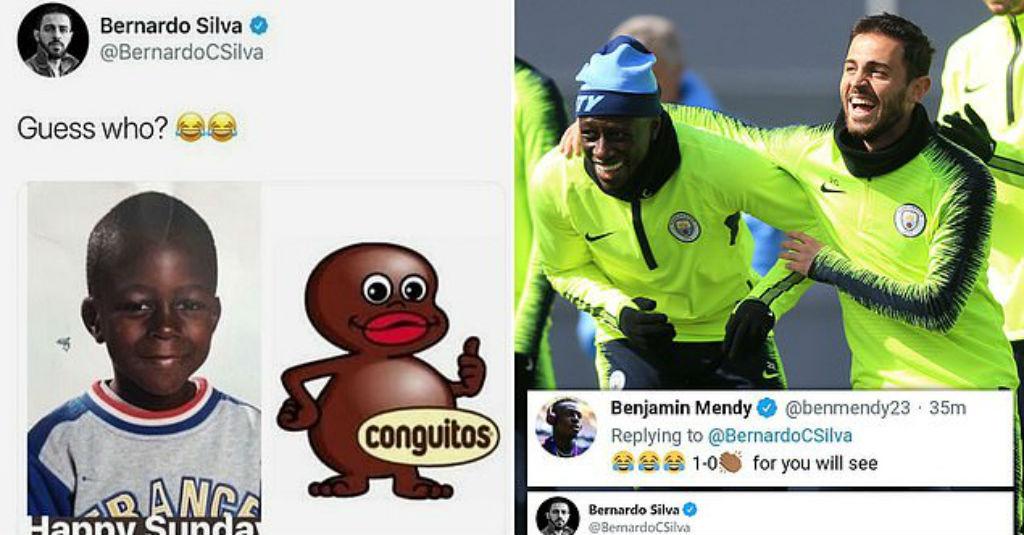This screenshot has width=1024, height=535.
Task: Open the bottom Bernardo Silva name link
Action: (x=633, y=510)
